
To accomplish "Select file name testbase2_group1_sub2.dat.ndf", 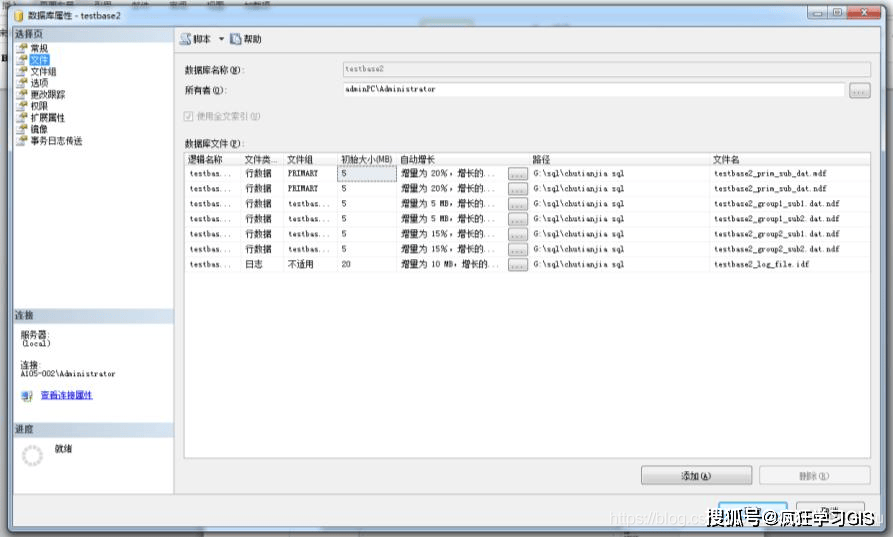I will (x=776, y=219).
